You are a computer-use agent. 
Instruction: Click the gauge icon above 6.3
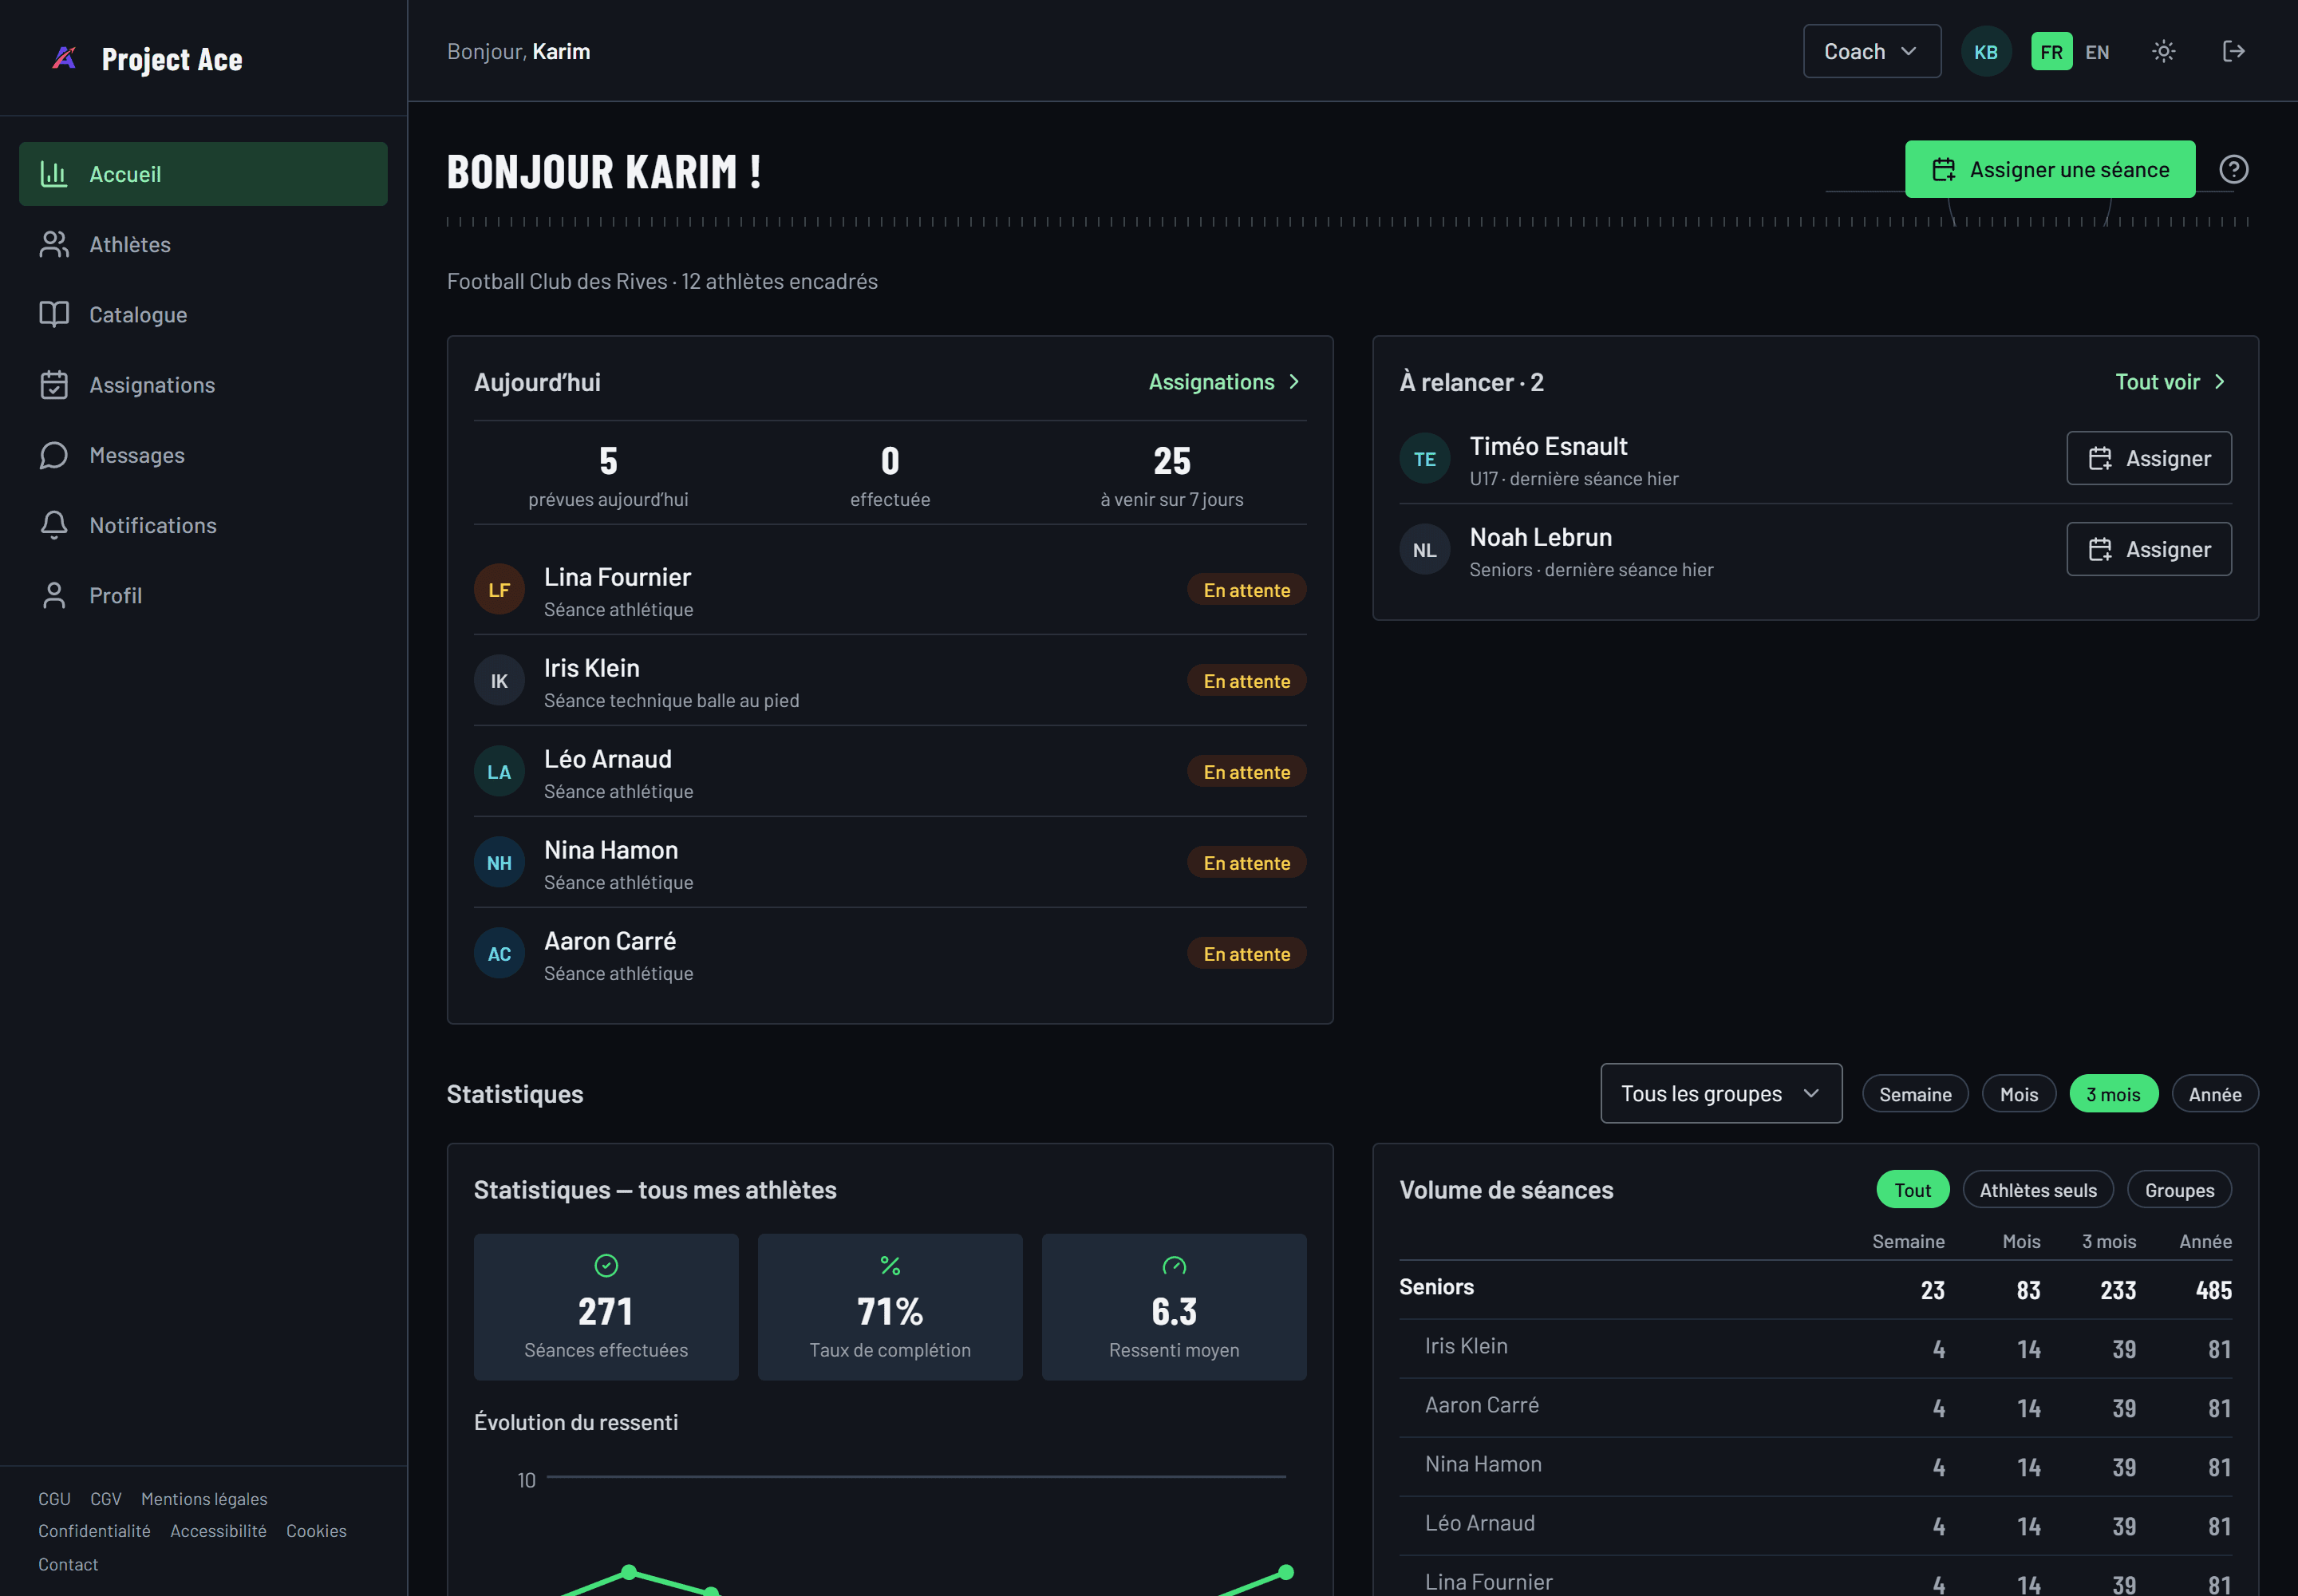(1174, 1265)
